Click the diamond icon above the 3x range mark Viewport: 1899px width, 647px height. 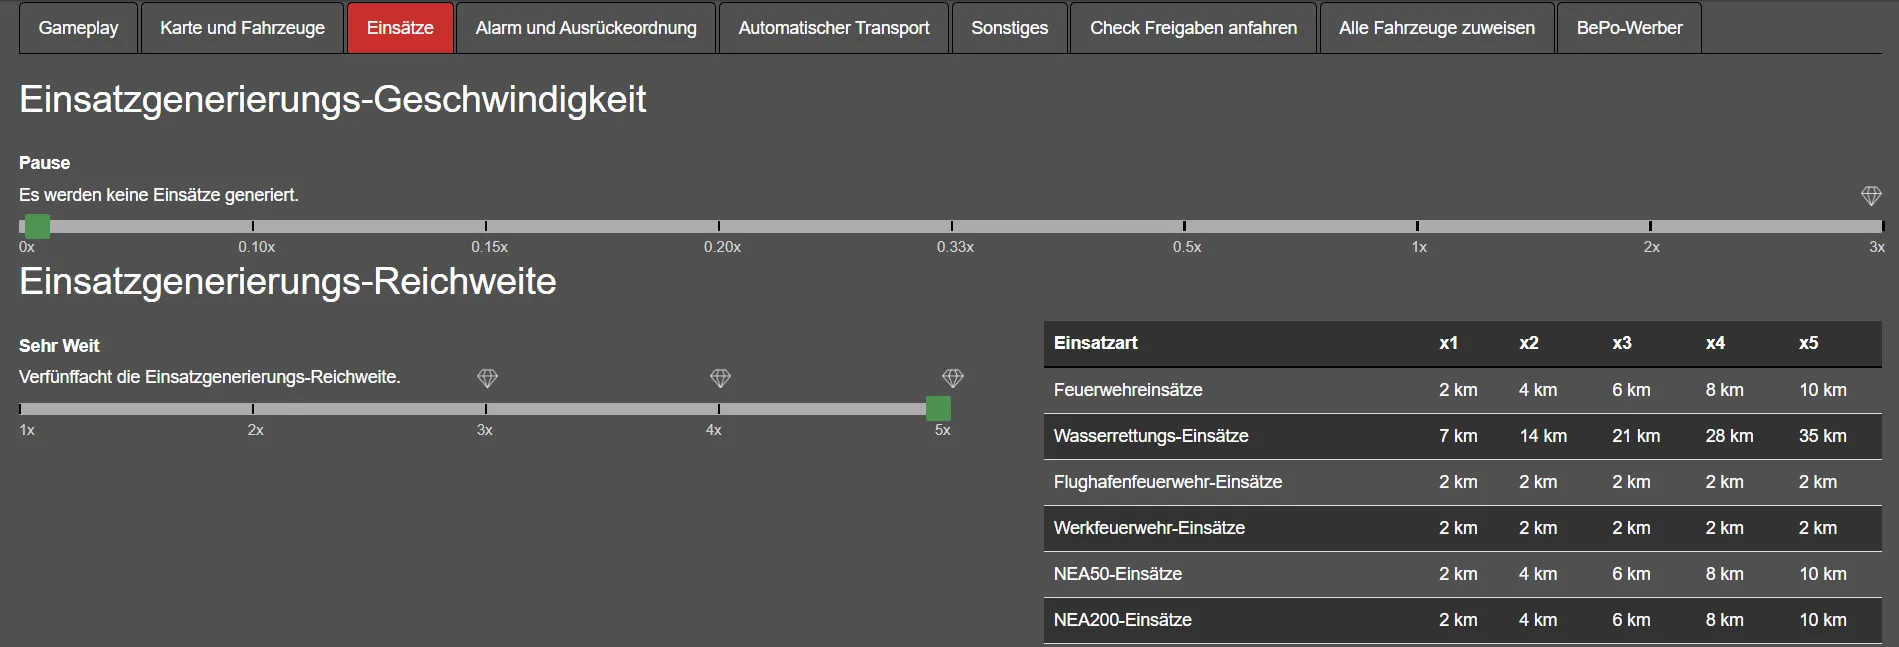tap(487, 378)
